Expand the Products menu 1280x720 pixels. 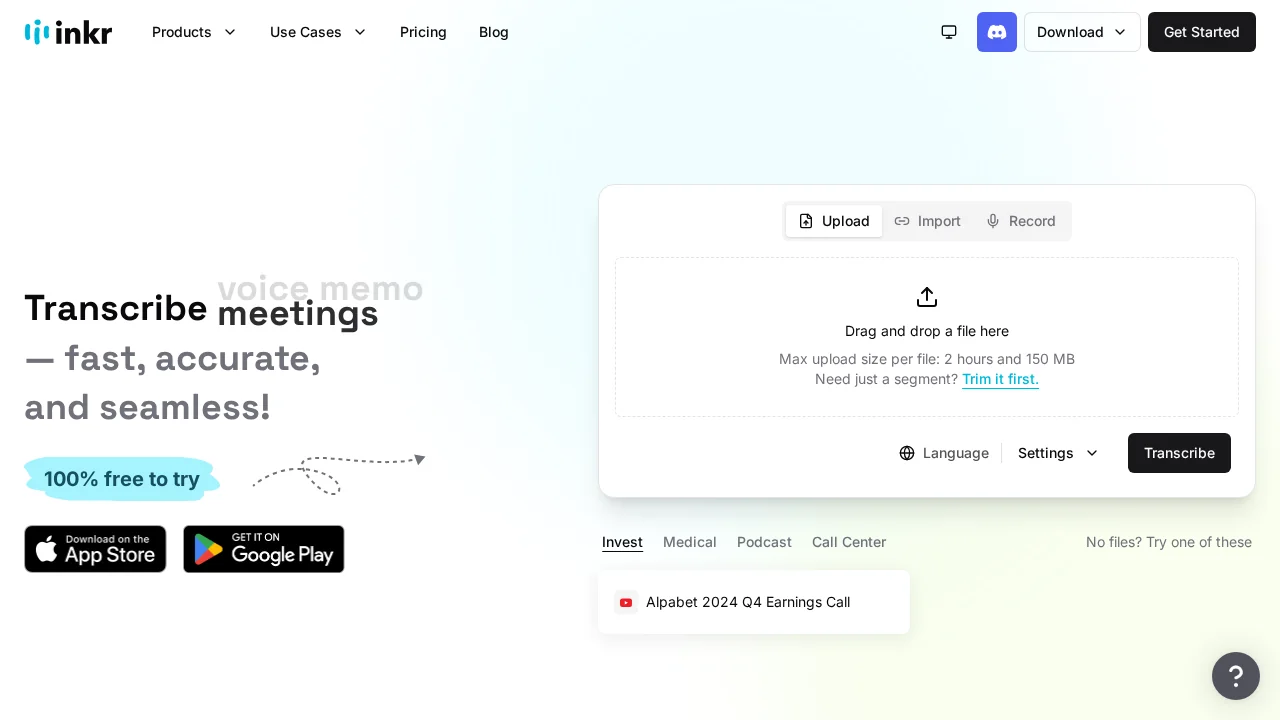coord(194,32)
